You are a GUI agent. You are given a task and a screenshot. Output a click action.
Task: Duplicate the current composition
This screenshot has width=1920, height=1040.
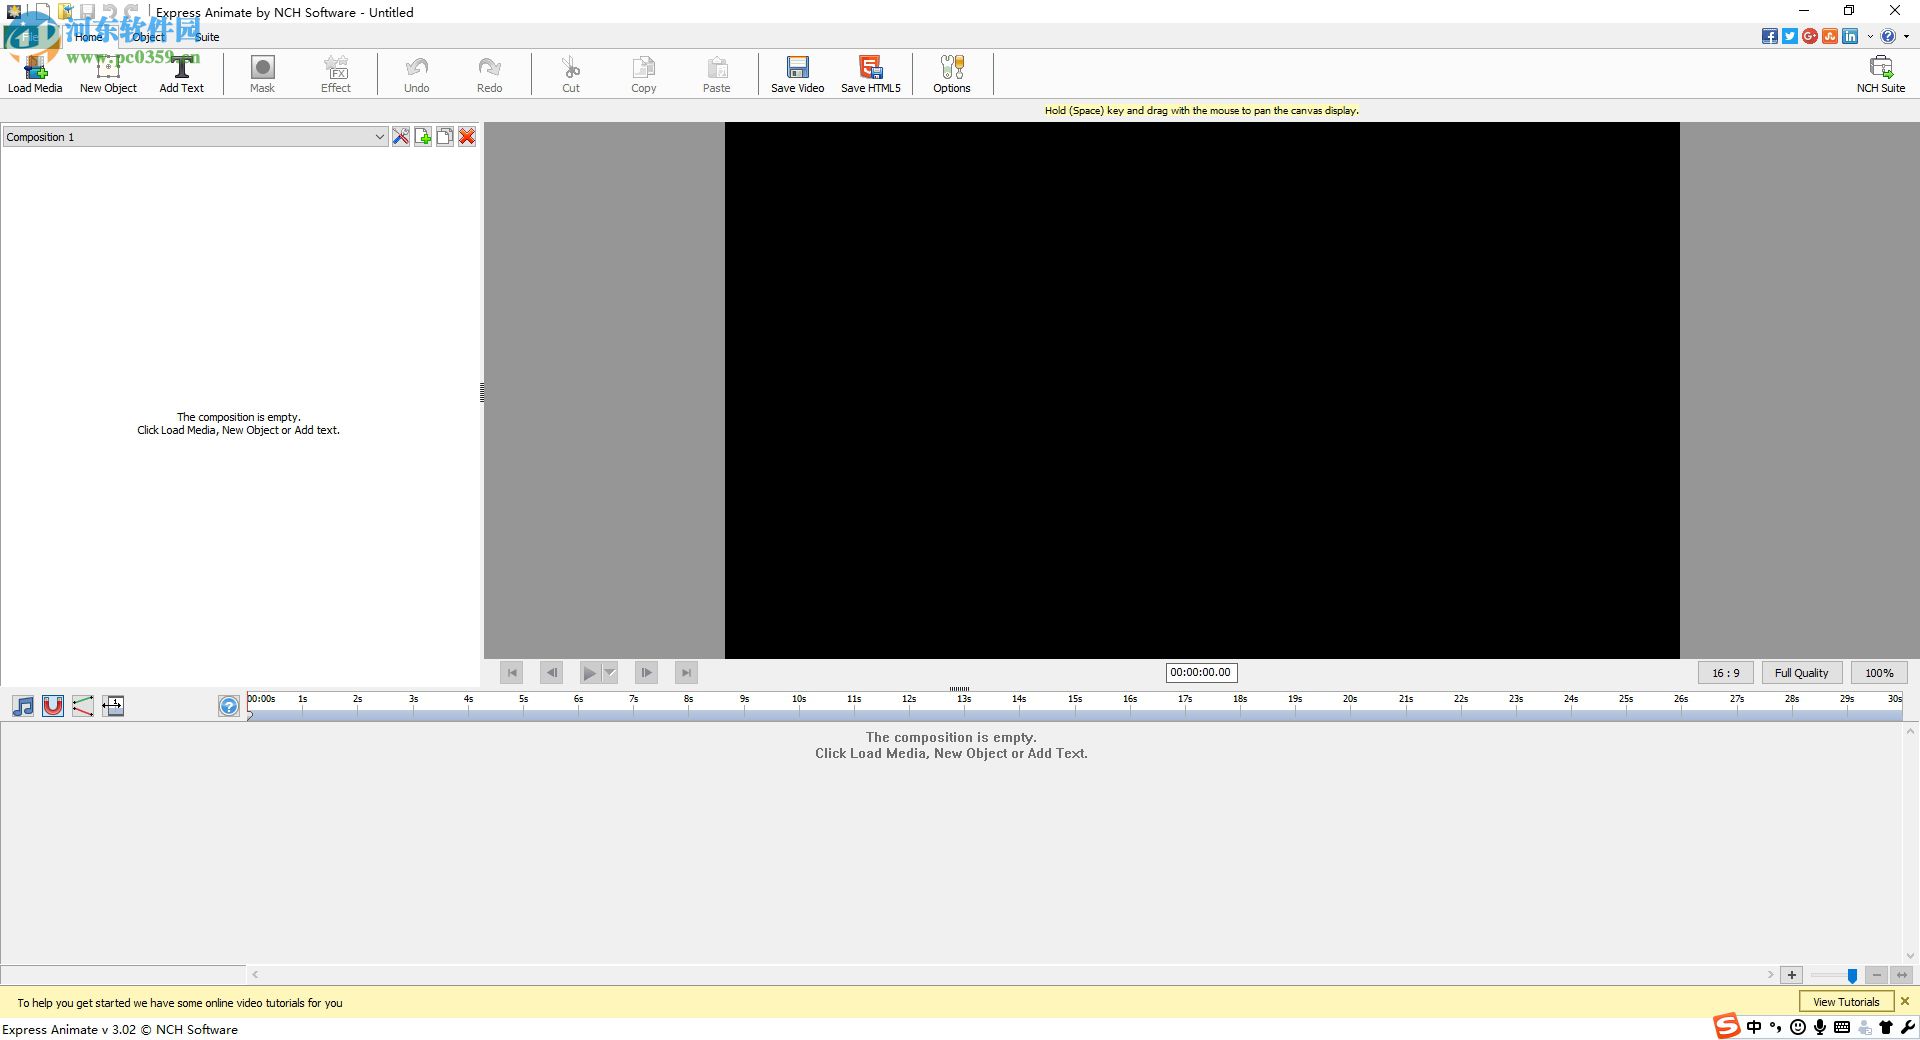[445, 136]
